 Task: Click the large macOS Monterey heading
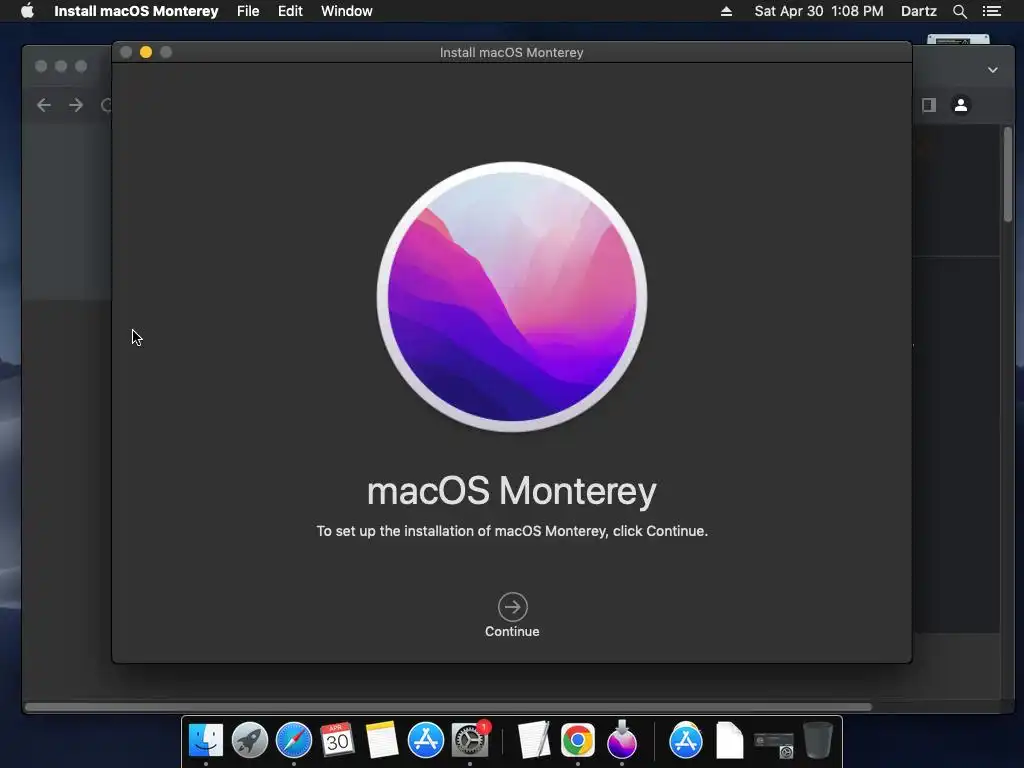tap(512, 491)
